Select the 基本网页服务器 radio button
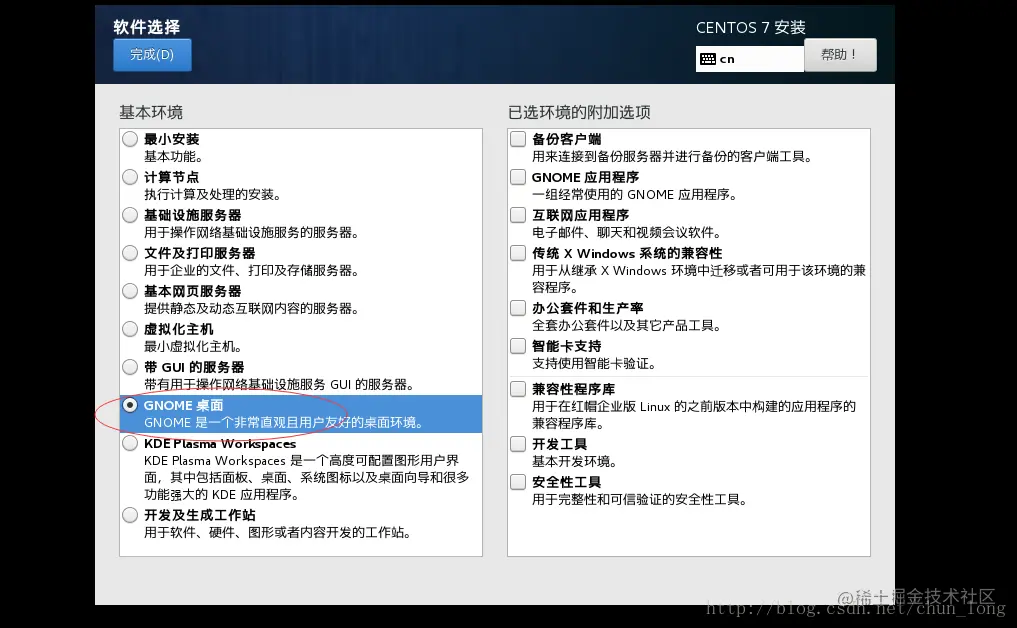The width and height of the screenshot is (1017, 628). coord(130,291)
